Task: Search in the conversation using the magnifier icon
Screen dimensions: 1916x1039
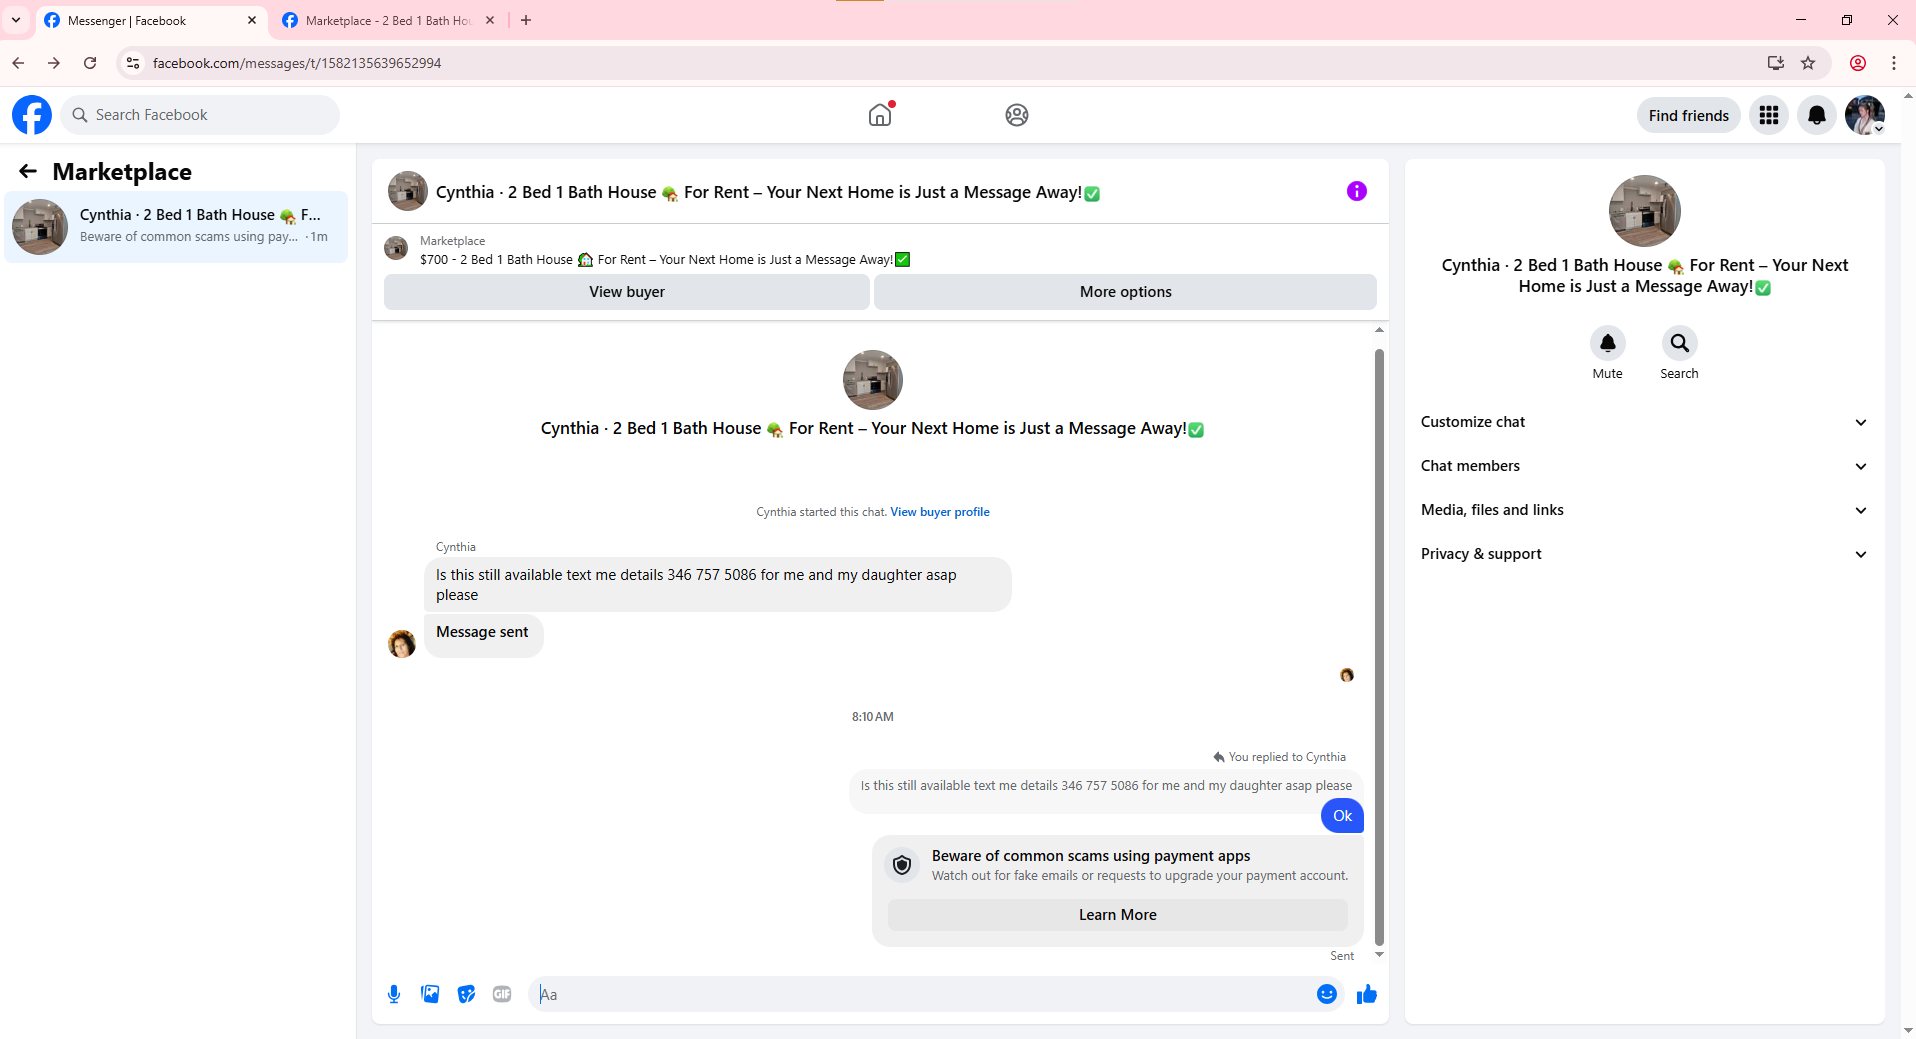Action: click(1680, 343)
